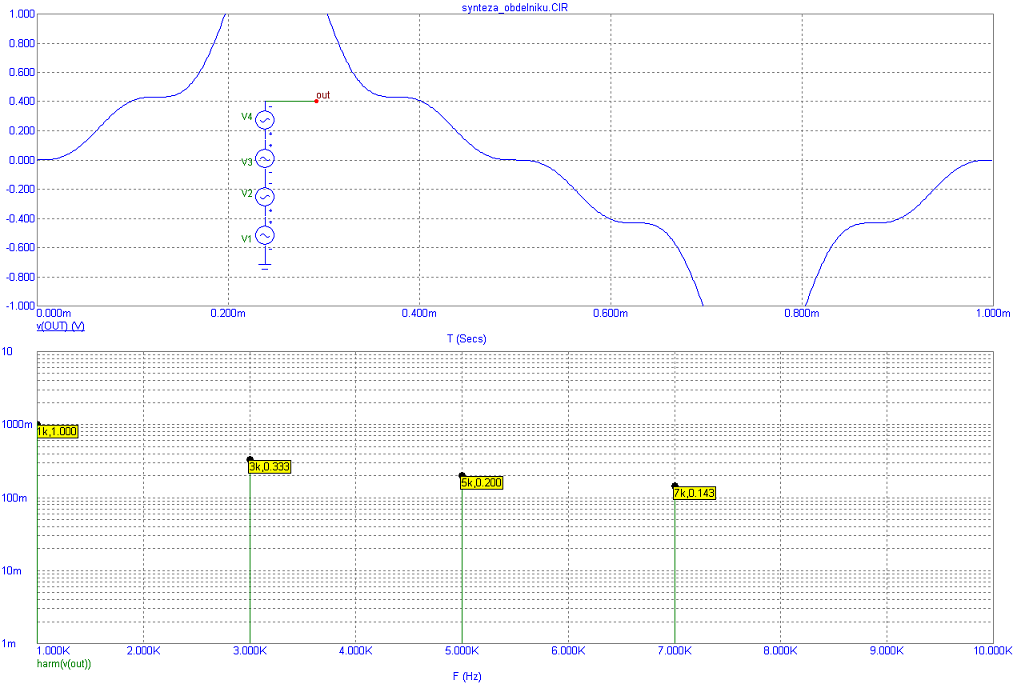
Task: Click the 2.000K frequency axis value
Action: point(143,651)
